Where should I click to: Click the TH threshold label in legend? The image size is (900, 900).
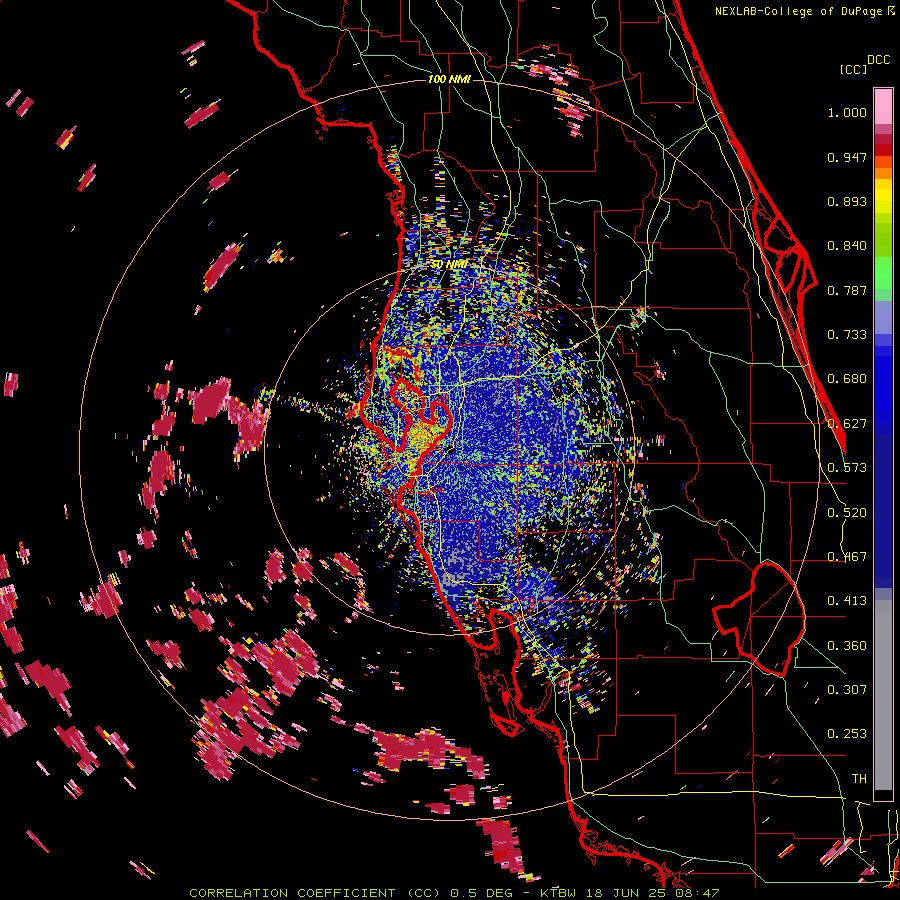(859, 779)
